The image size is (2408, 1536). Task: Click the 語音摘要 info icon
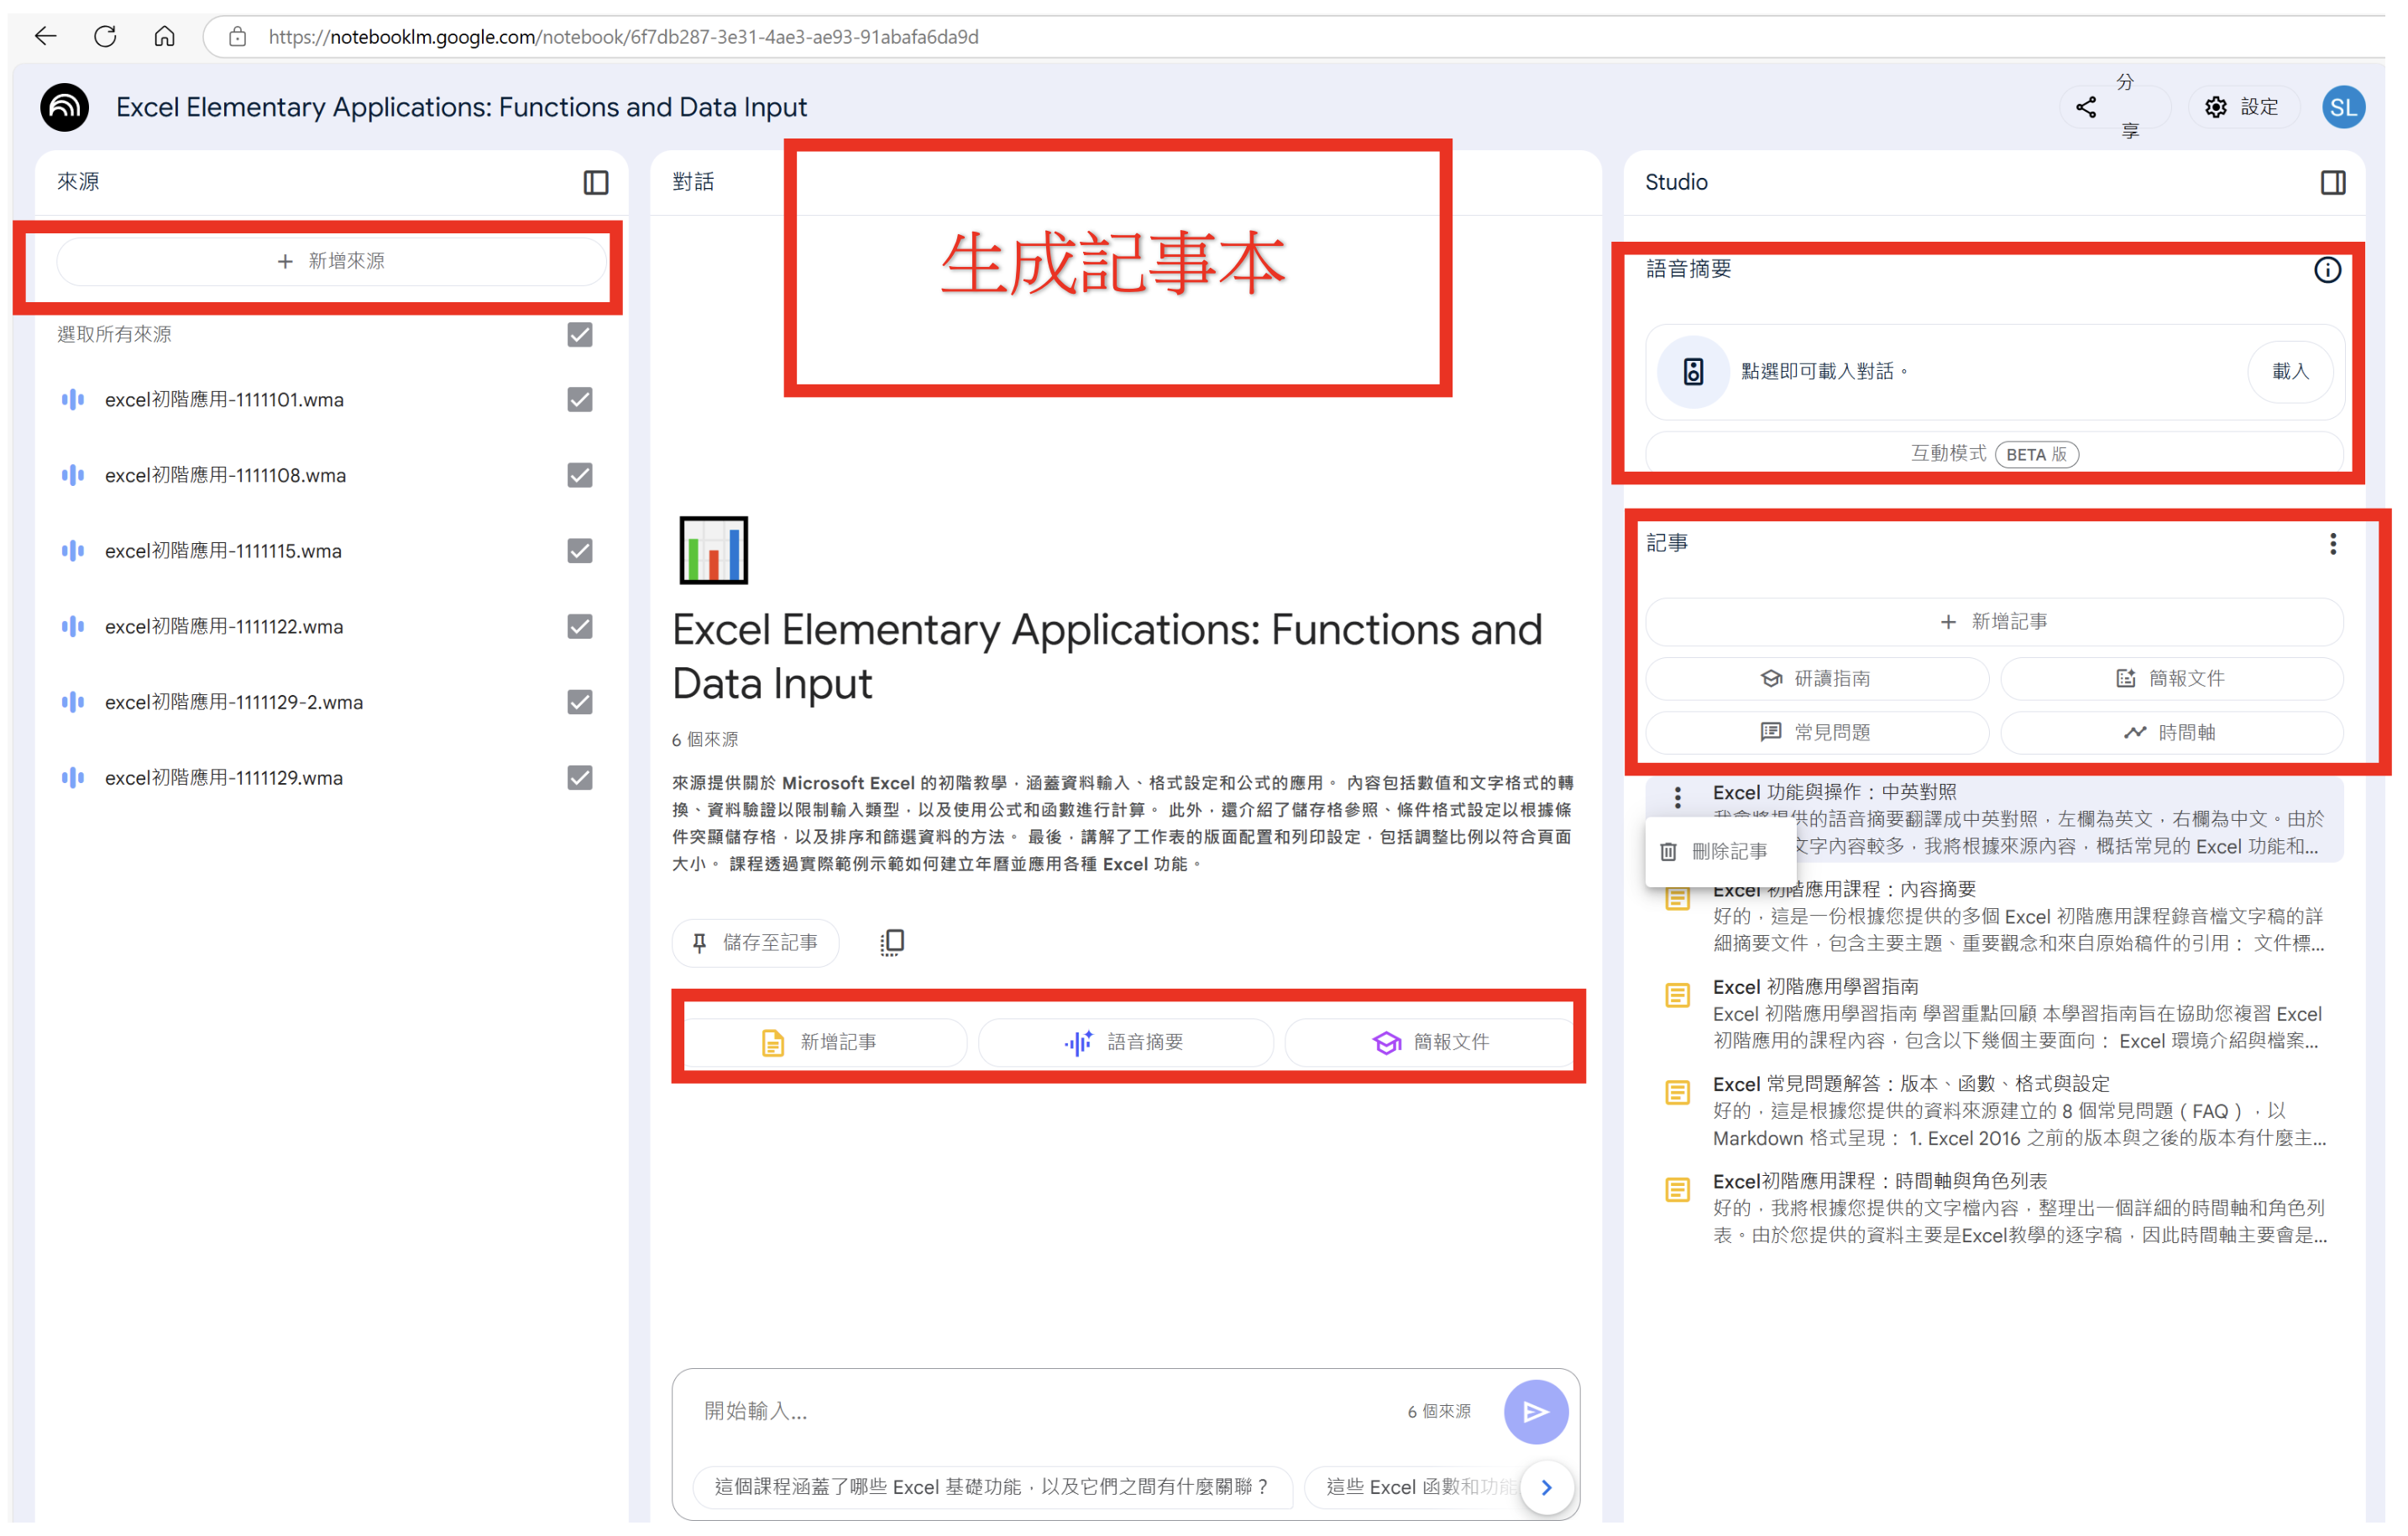tap(2327, 270)
